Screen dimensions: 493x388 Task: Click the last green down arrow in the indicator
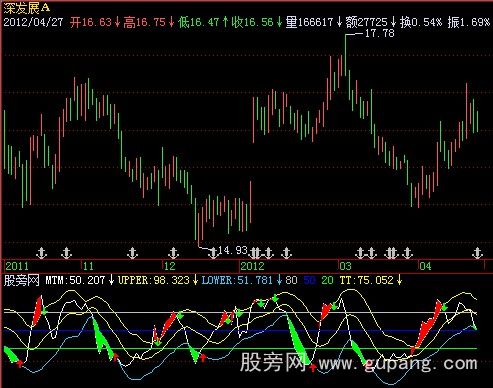[444, 306]
